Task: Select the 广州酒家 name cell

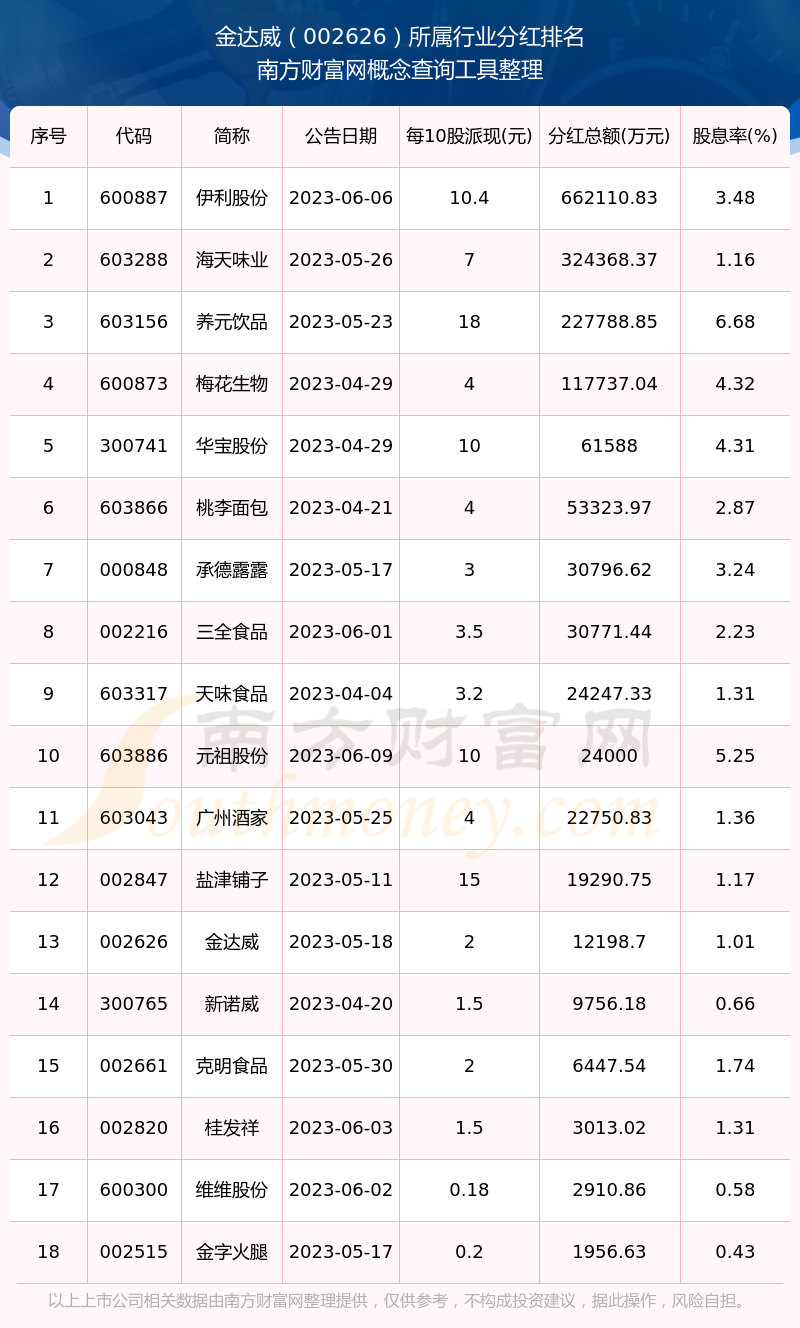Action: pos(232,818)
